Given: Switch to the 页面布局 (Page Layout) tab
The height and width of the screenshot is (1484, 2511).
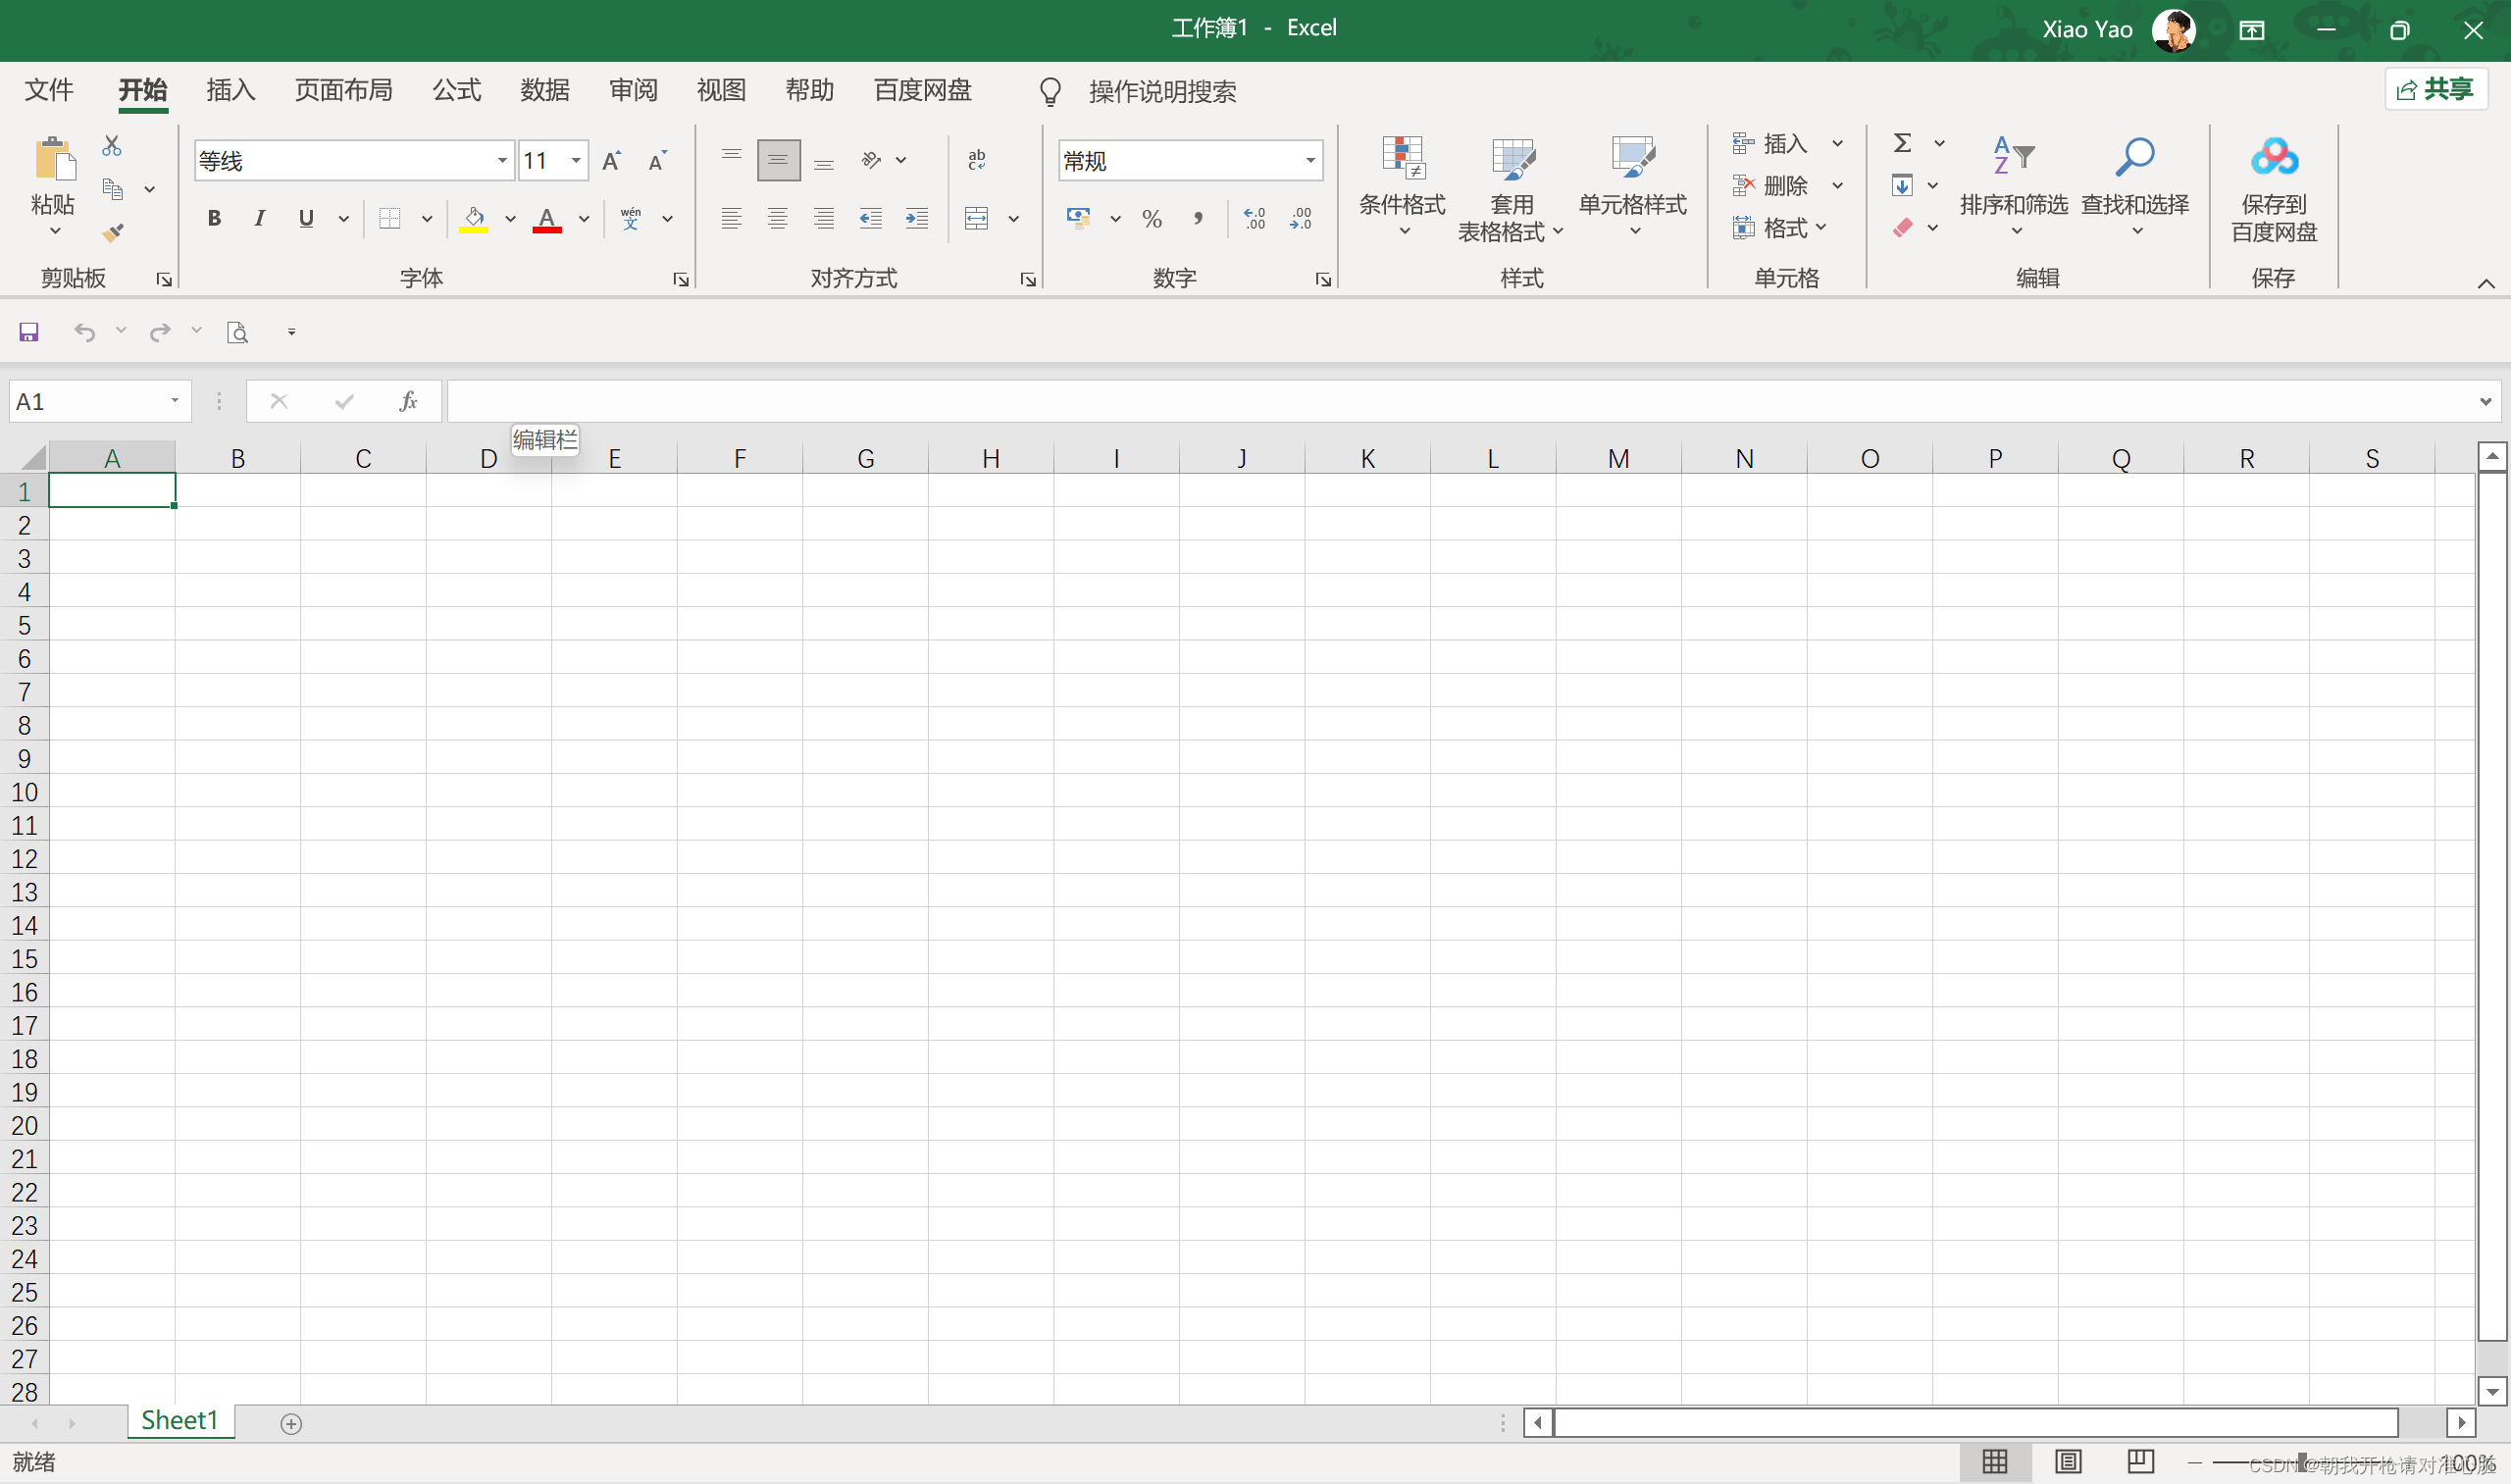Looking at the screenshot, I should 343,90.
